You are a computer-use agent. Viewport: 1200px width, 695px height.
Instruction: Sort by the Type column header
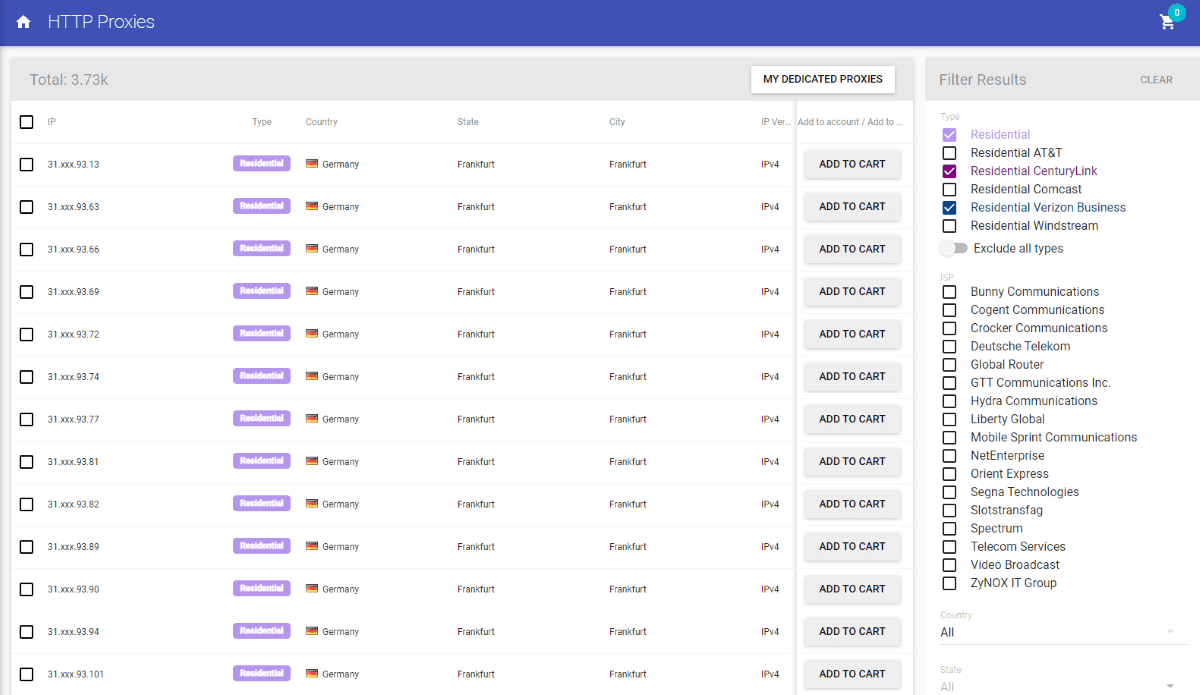(262, 122)
